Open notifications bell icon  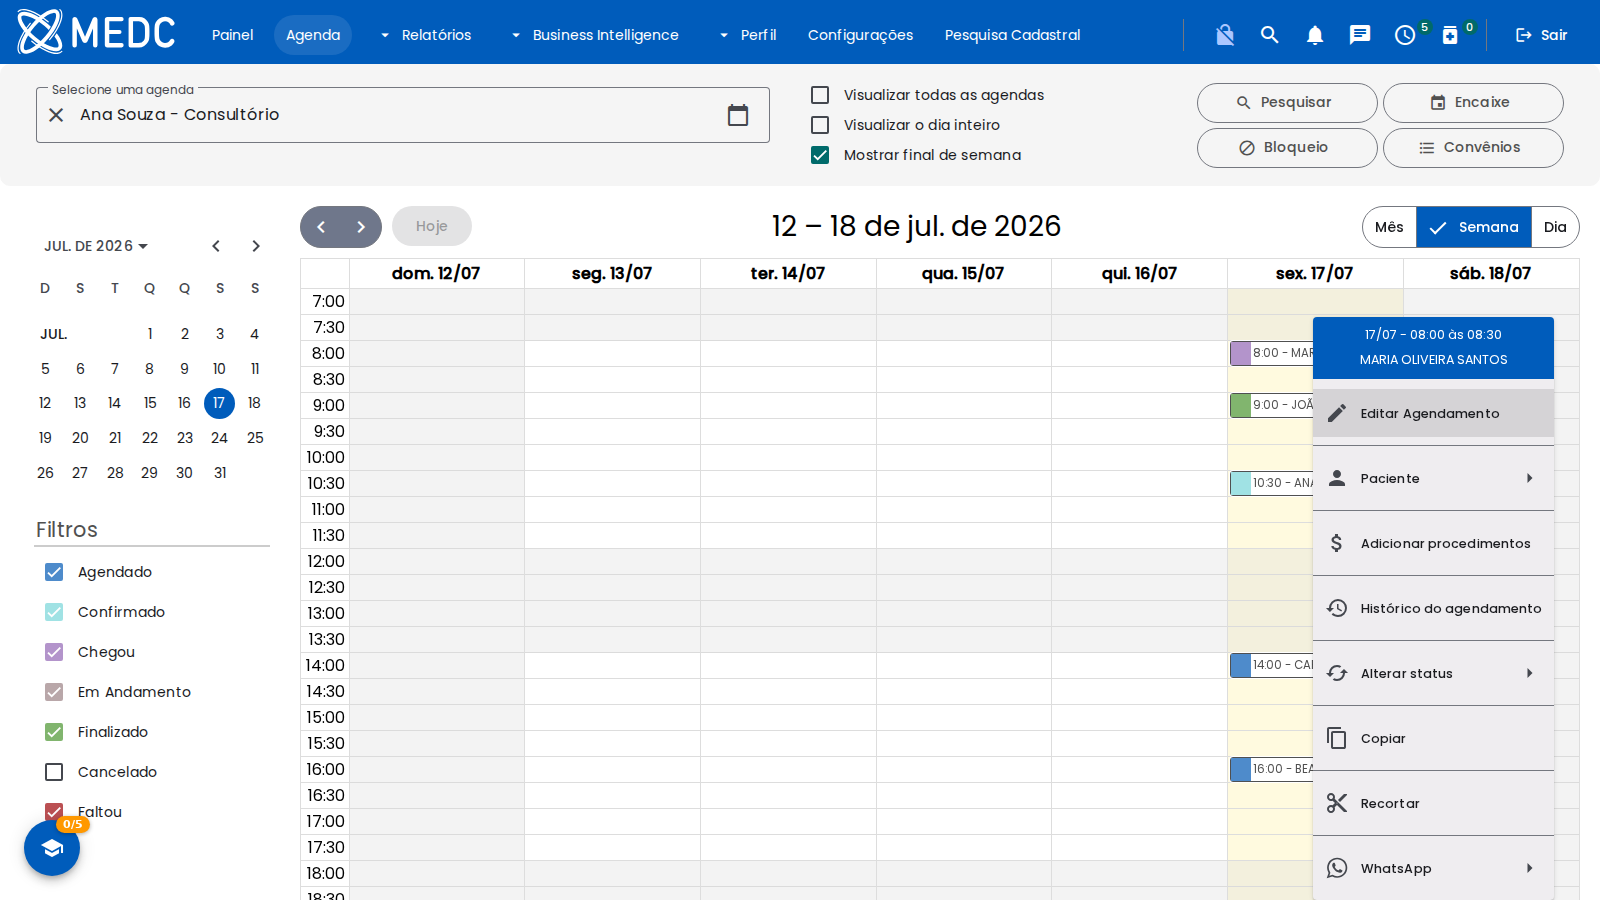click(x=1315, y=35)
